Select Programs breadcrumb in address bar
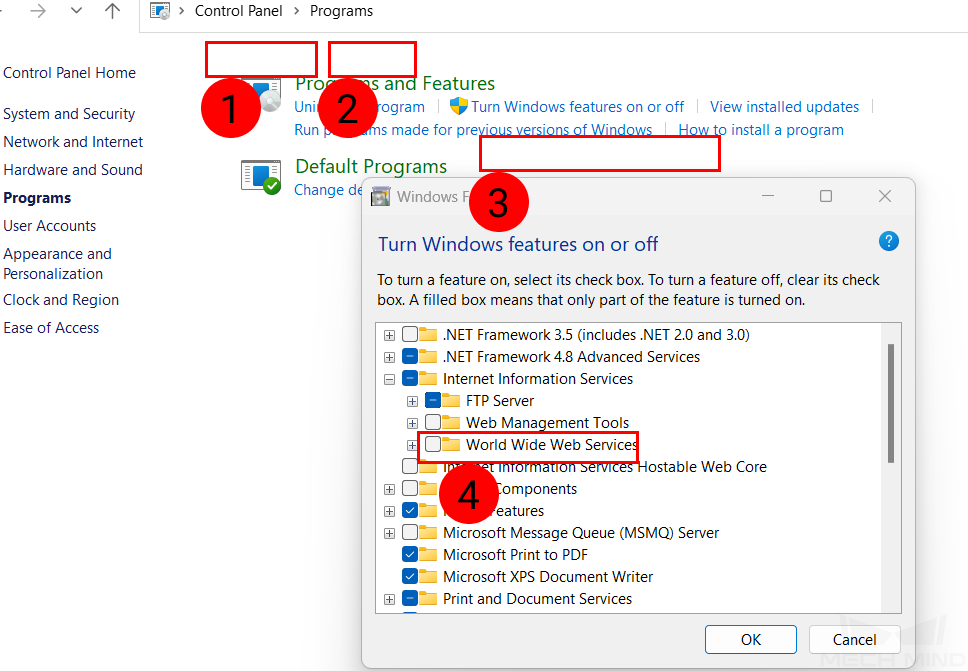 341,11
